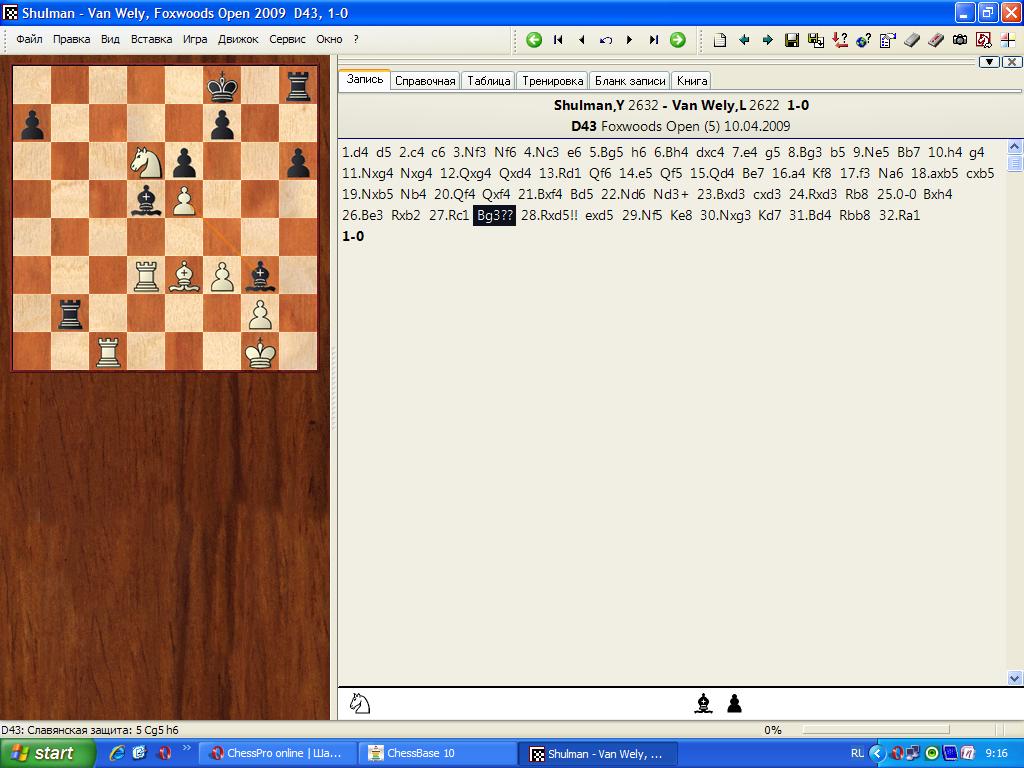Click the notation scrollbar down arrow
Image resolution: width=1024 pixels, height=768 pixels.
1015,678
